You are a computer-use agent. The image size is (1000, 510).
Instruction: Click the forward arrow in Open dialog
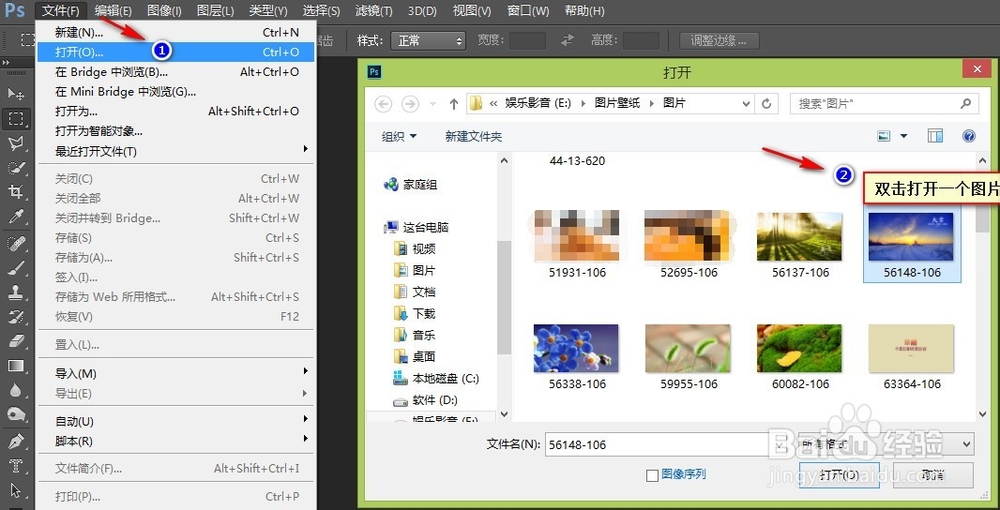pyautogui.click(x=409, y=103)
